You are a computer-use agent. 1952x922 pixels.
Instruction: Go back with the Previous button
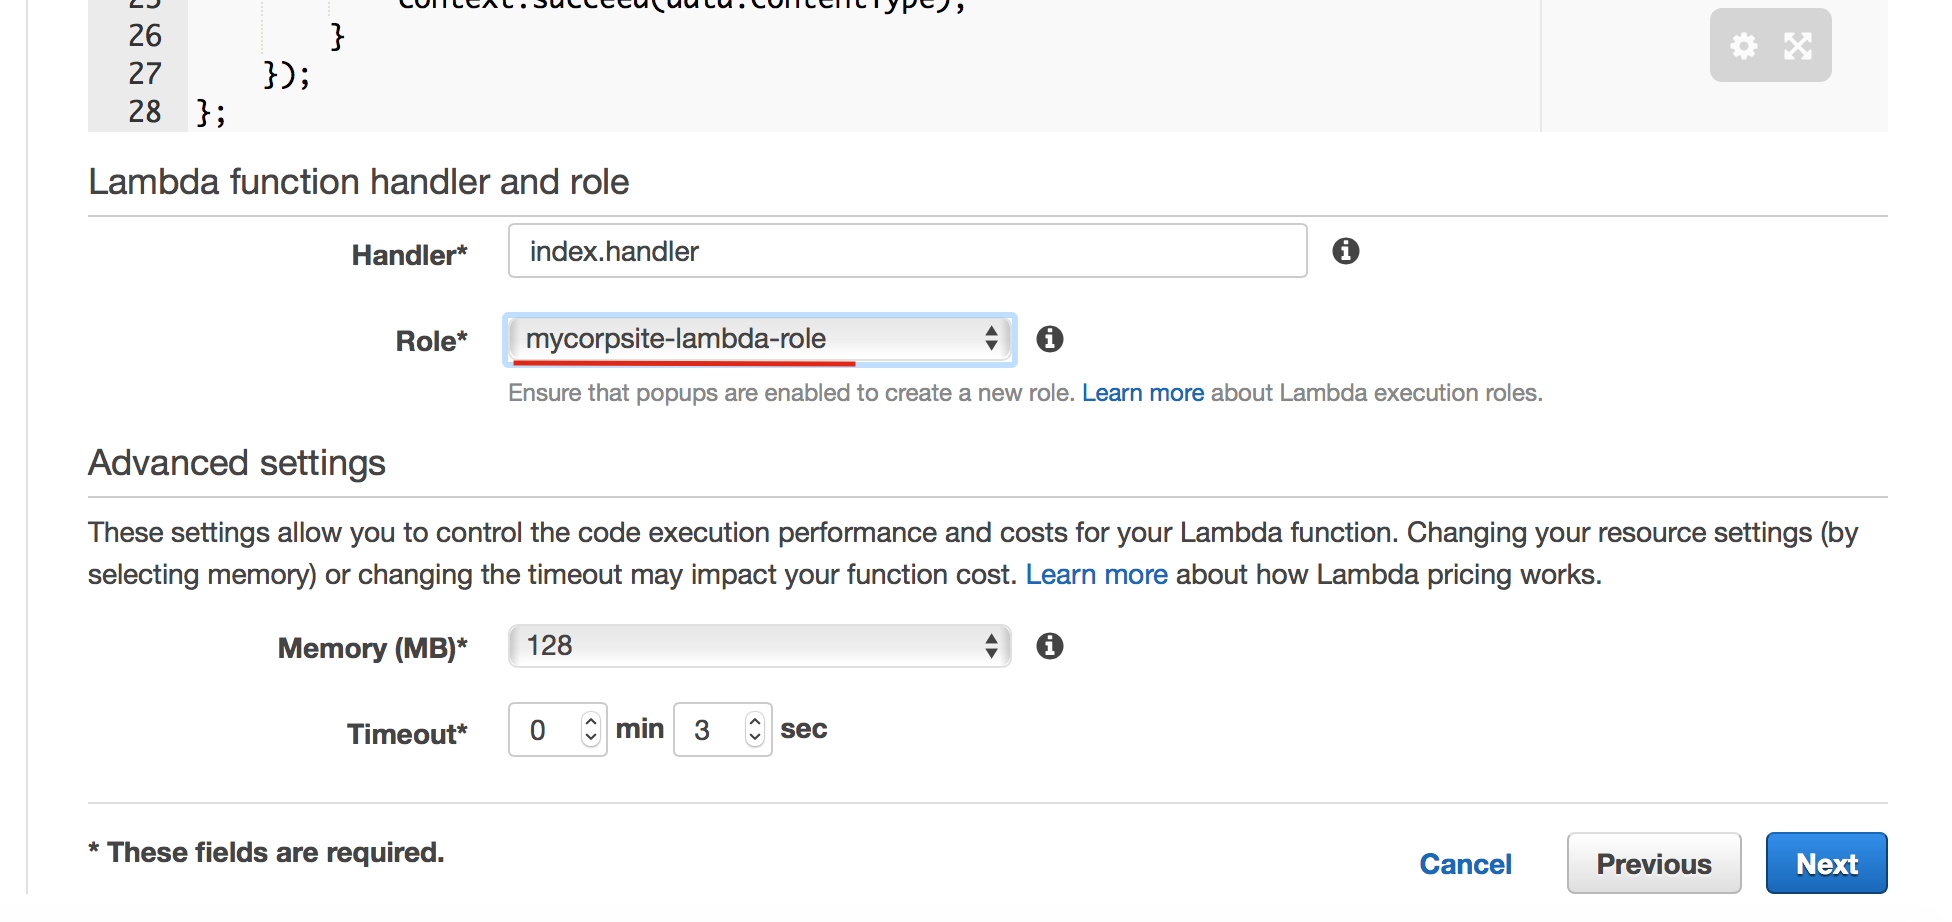click(1653, 864)
